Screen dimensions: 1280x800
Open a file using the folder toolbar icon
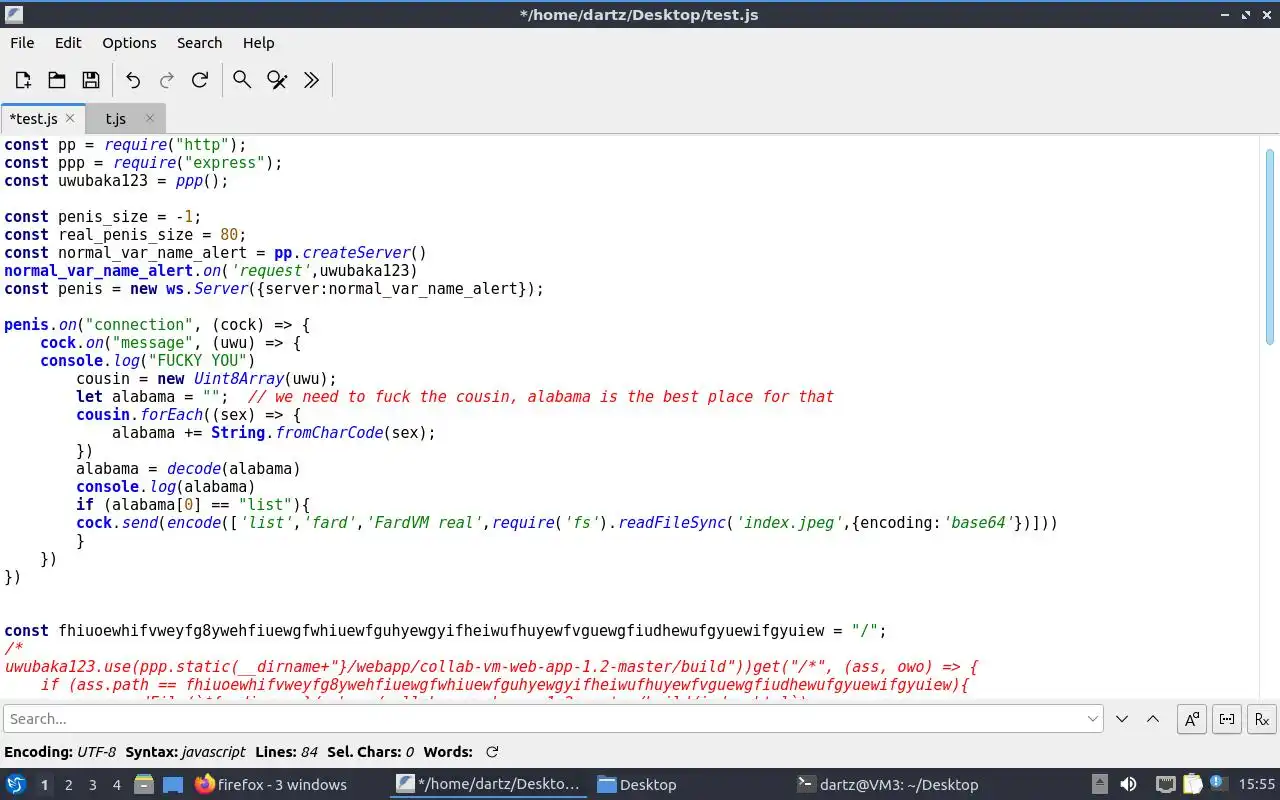click(x=57, y=80)
